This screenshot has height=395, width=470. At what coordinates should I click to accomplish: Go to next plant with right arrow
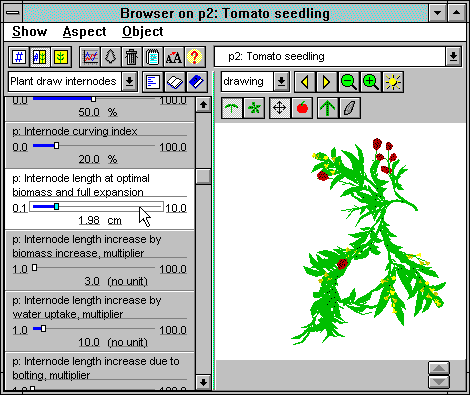click(x=326, y=82)
